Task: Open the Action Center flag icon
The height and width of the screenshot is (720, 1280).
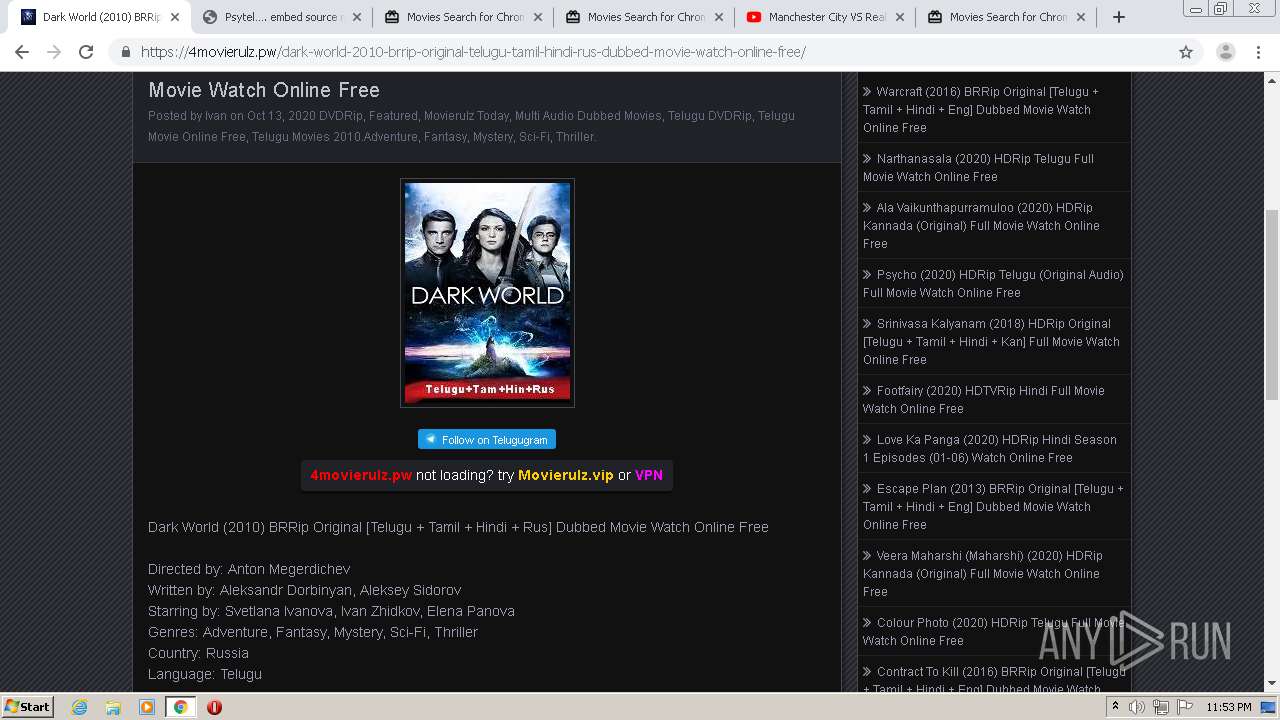Action: pos(1185,707)
